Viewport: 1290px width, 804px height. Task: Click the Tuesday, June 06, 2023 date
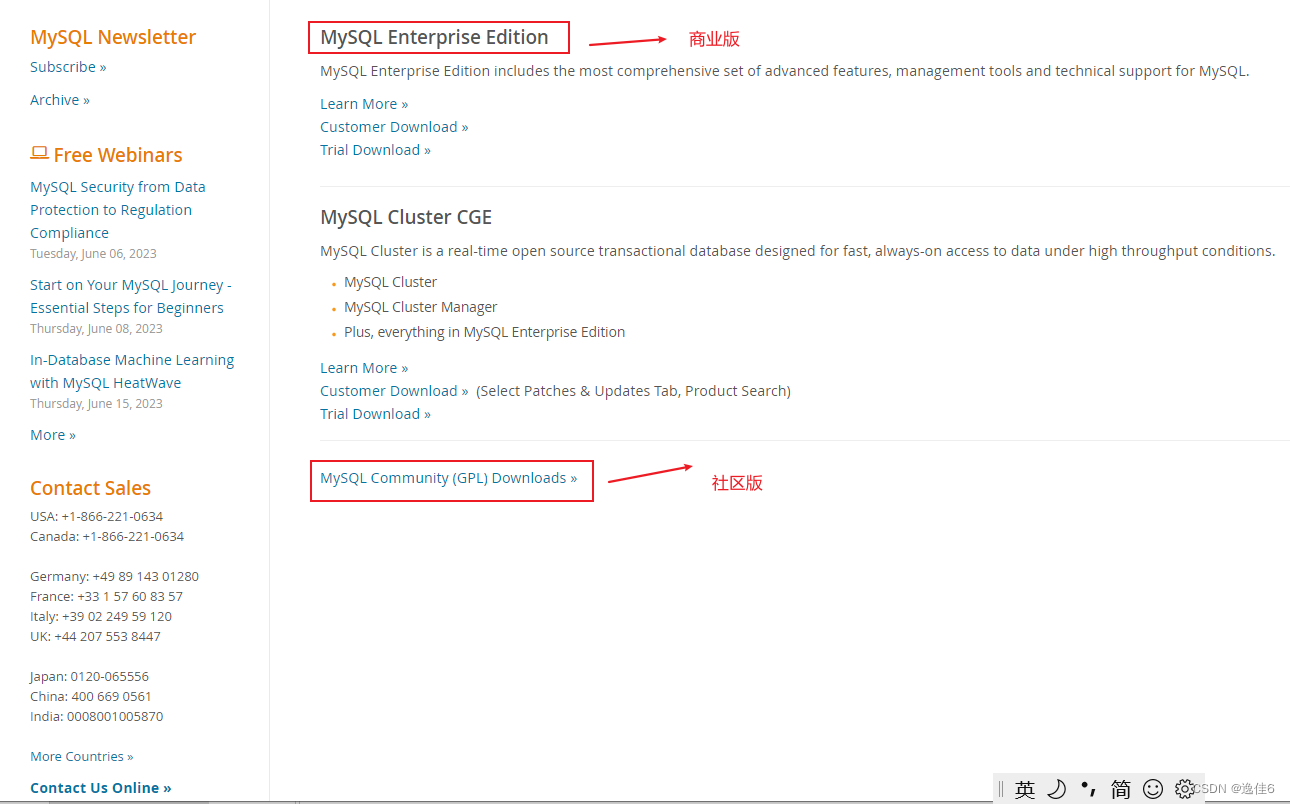[93, 254]
